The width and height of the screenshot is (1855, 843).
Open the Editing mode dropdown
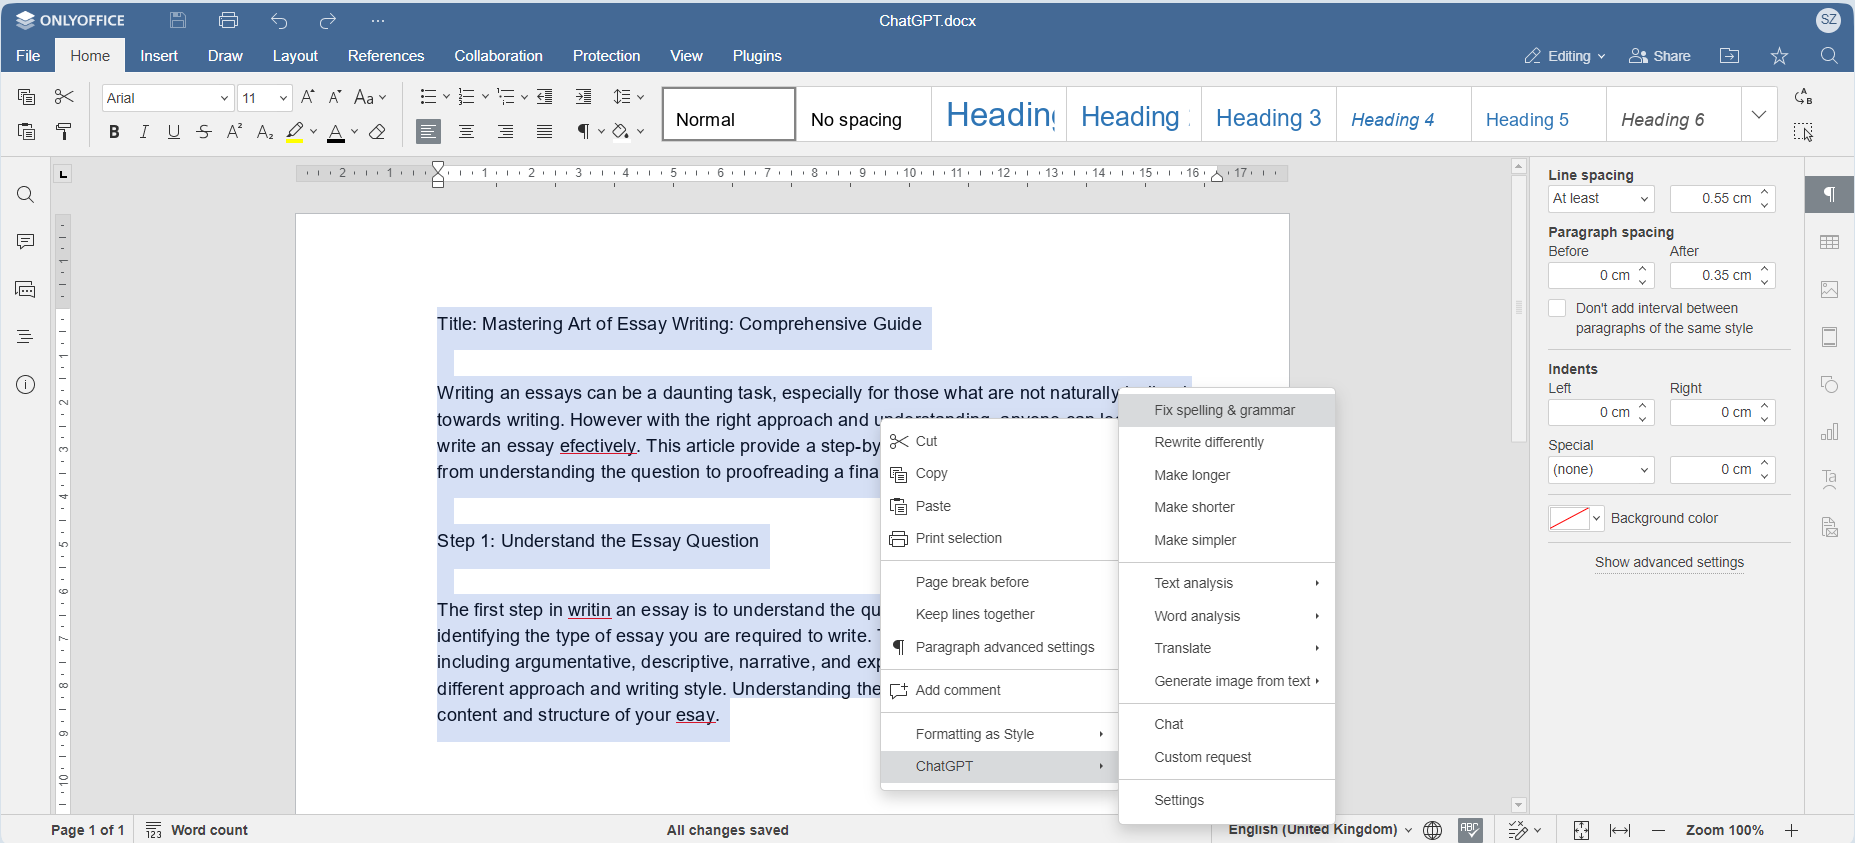tap(1564, 56)
